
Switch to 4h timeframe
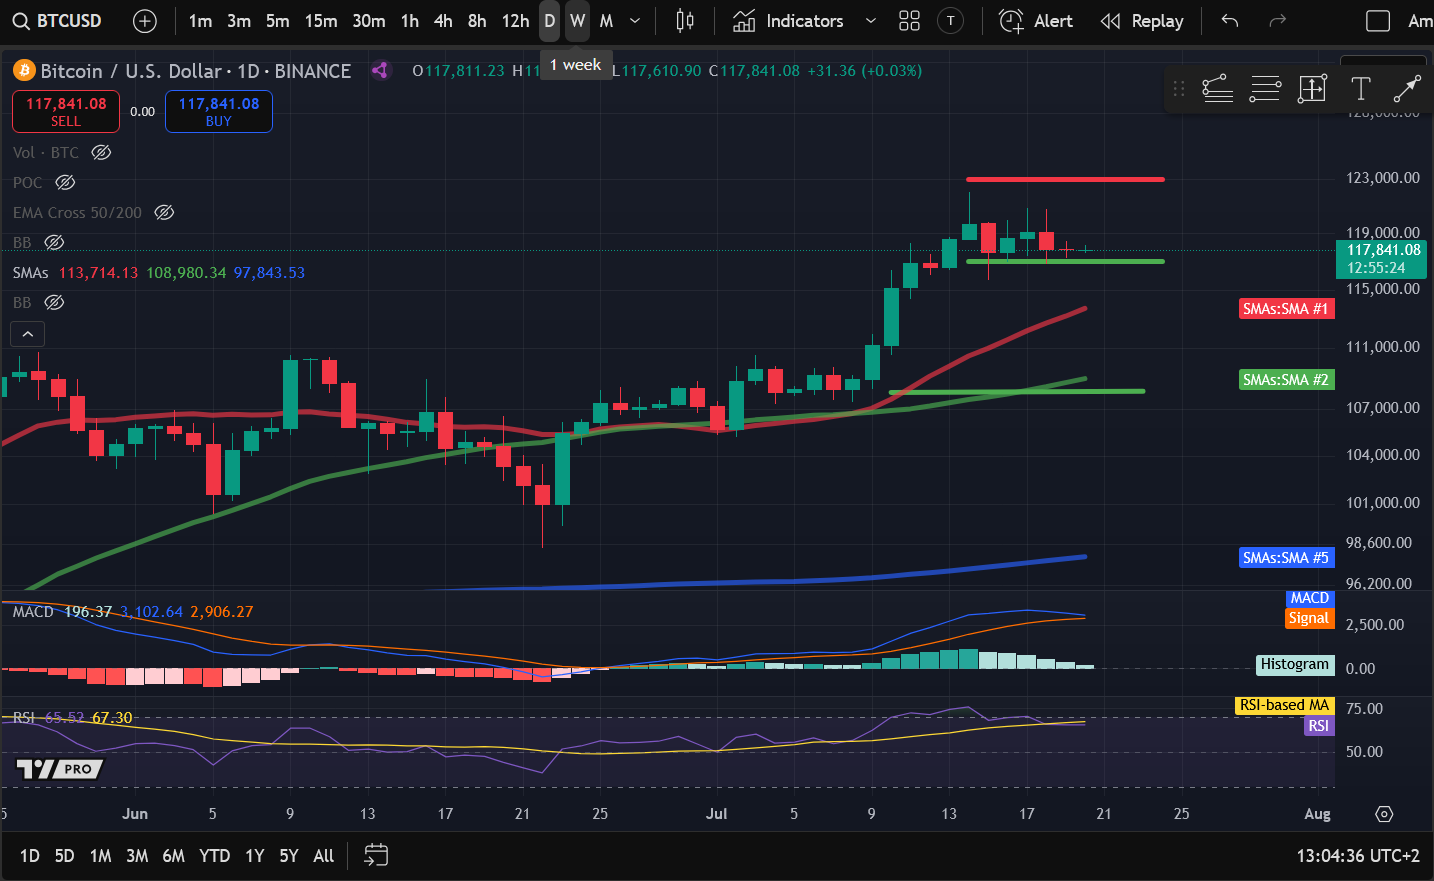click(x=443, y=21)
